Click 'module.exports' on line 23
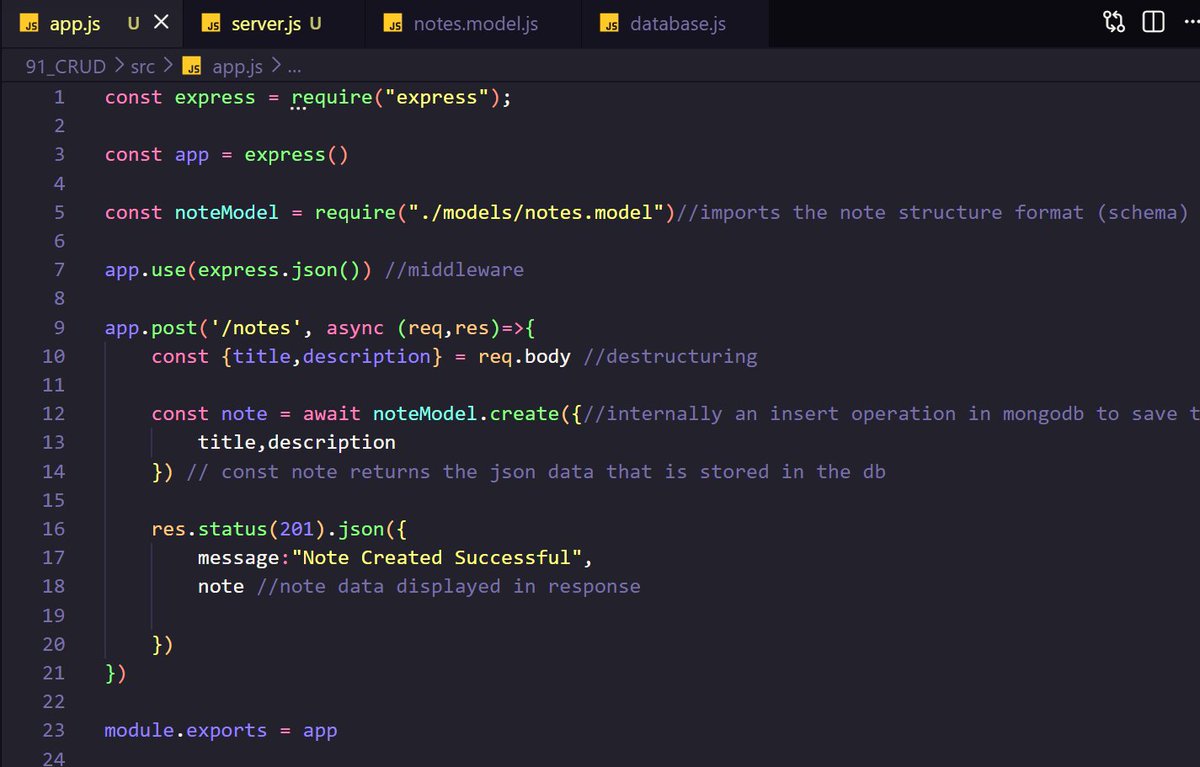The image size is (1200, 767). (186, 730)
